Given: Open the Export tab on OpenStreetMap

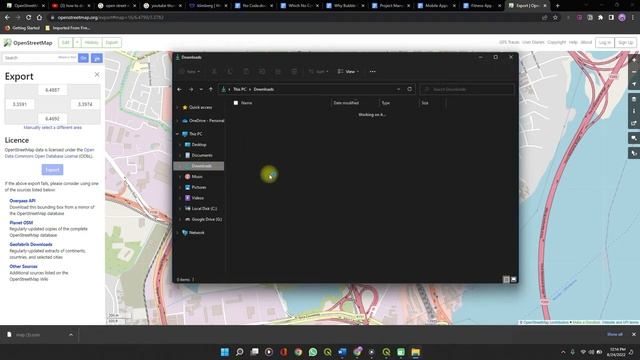Looking at the screenshot, I should click(x=111, y=42).
